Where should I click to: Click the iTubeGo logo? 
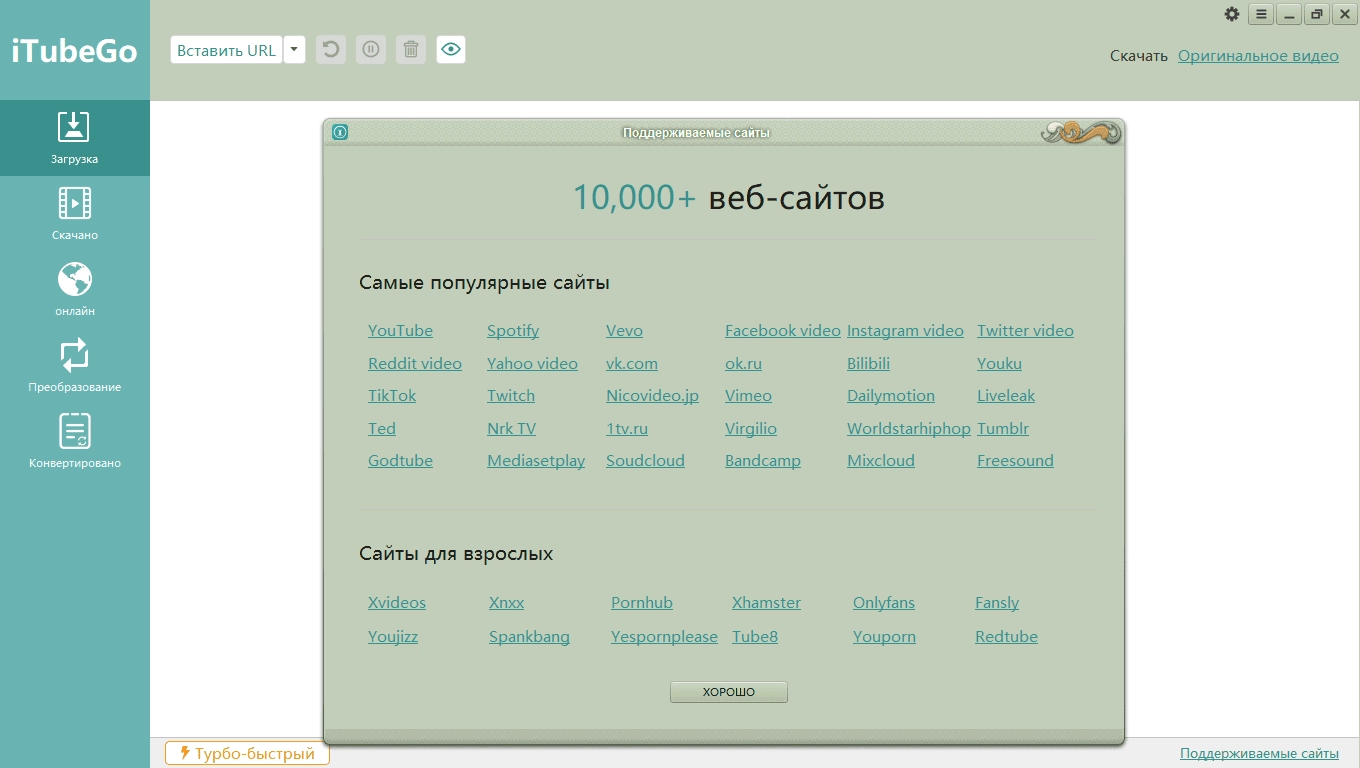pos(75,51)
